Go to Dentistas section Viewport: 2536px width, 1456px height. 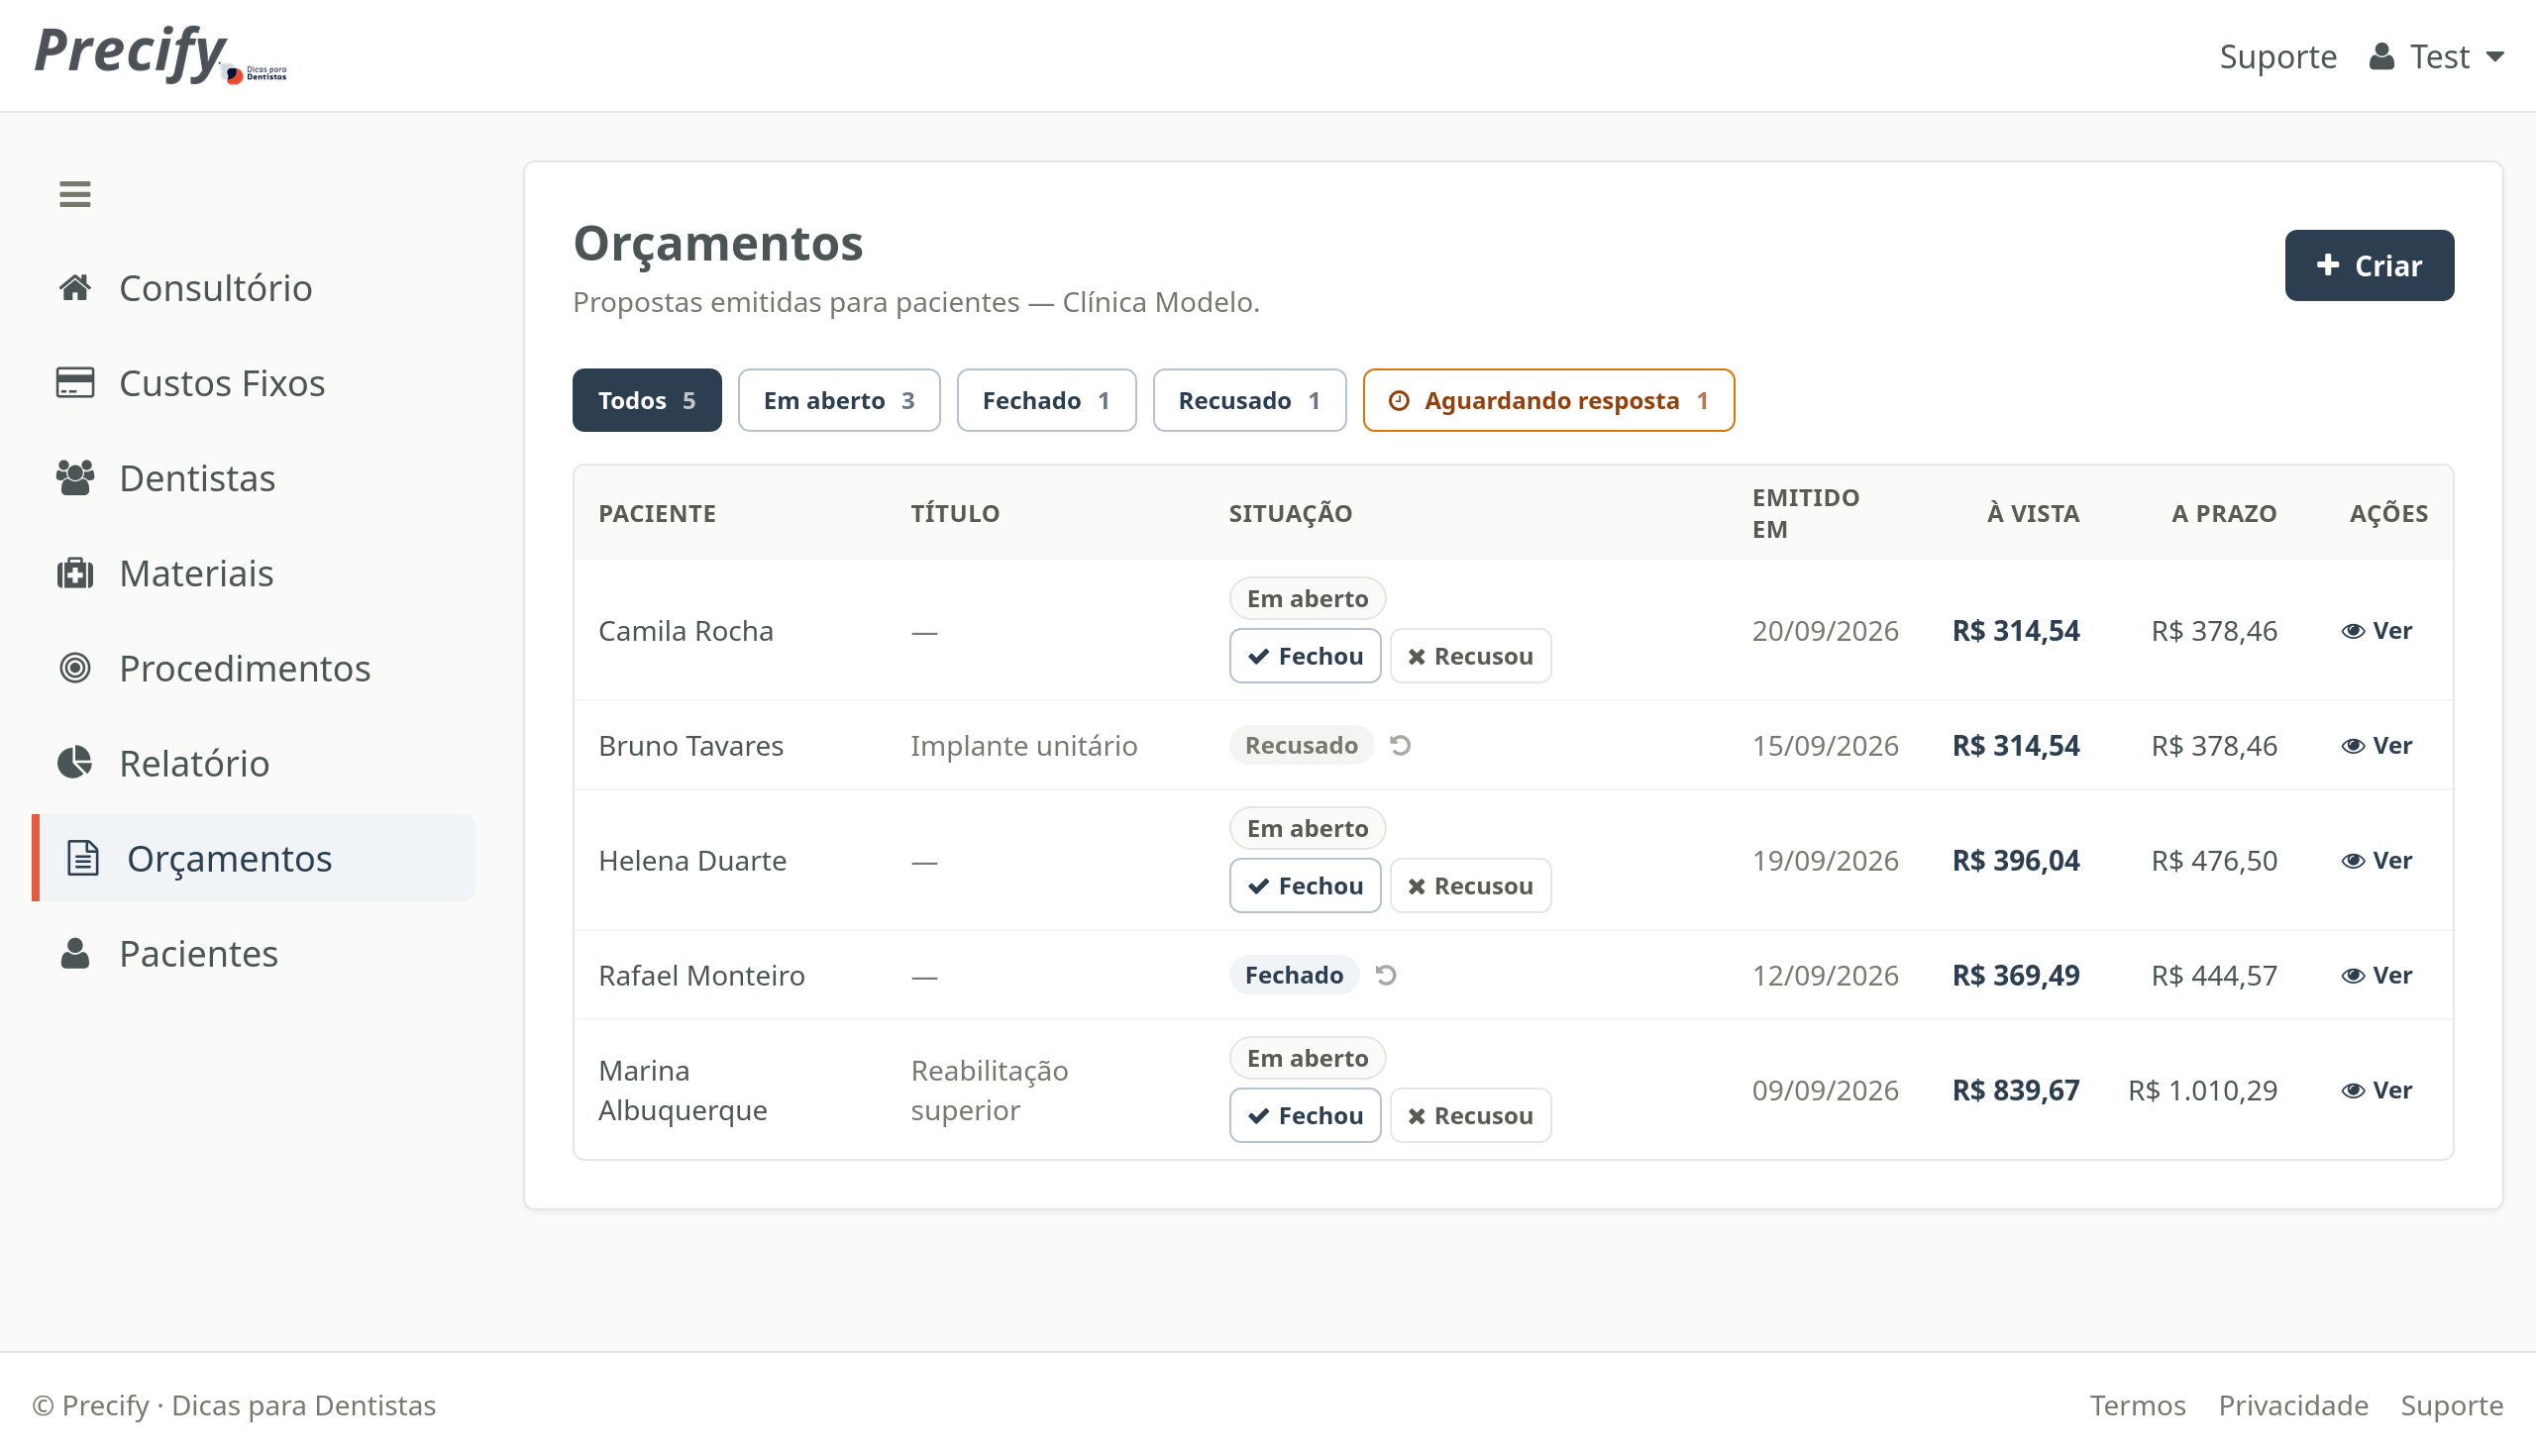(x=254, y=478)
